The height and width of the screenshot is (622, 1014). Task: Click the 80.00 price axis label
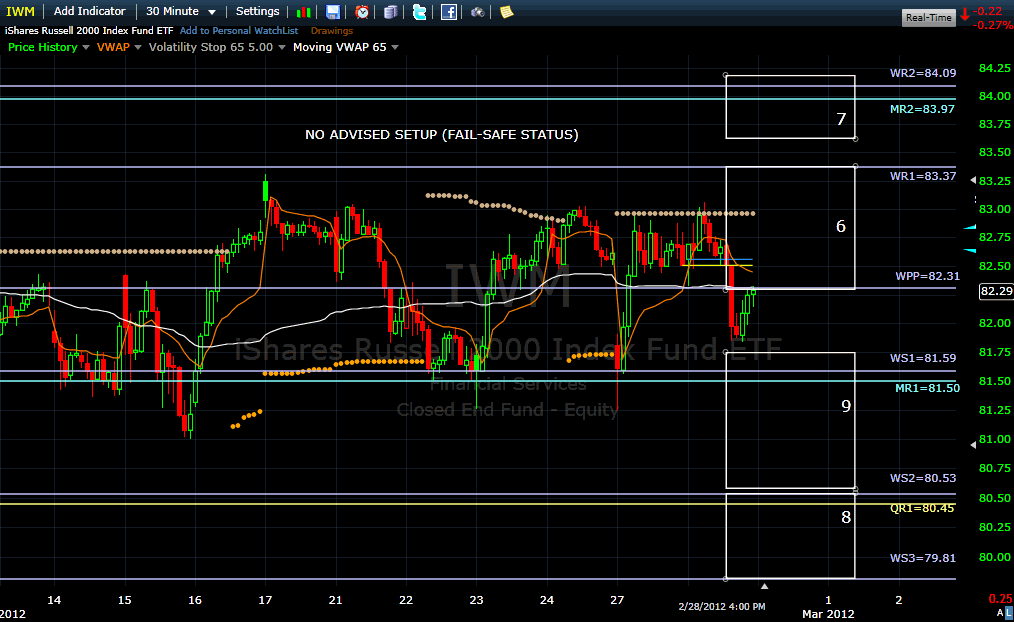coord(995,557)
